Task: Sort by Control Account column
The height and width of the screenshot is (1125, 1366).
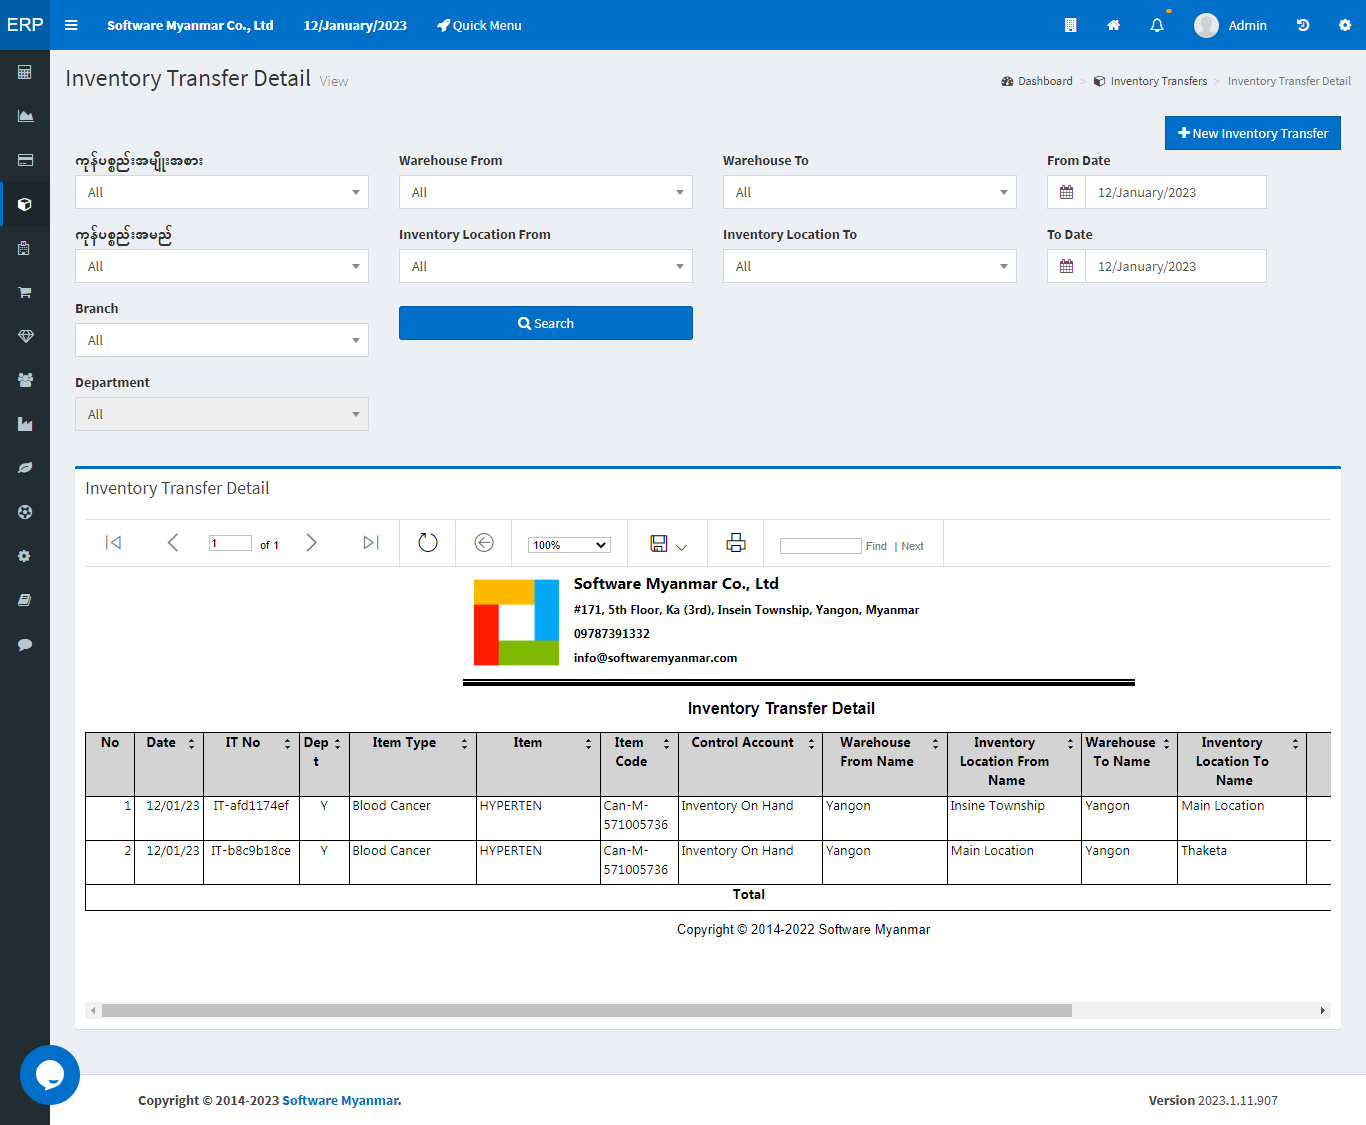Action: click(x=812, y=744)
